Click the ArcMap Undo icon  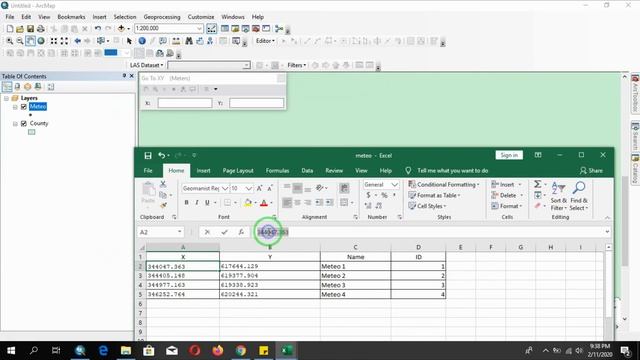pos(98,29)
